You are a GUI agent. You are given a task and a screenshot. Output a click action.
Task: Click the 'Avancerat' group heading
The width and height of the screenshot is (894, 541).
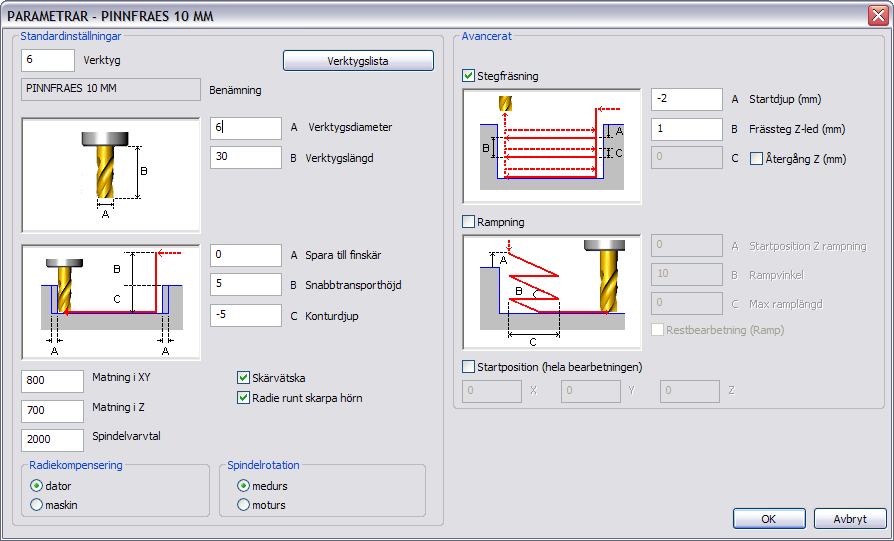(x=486, y=36)
